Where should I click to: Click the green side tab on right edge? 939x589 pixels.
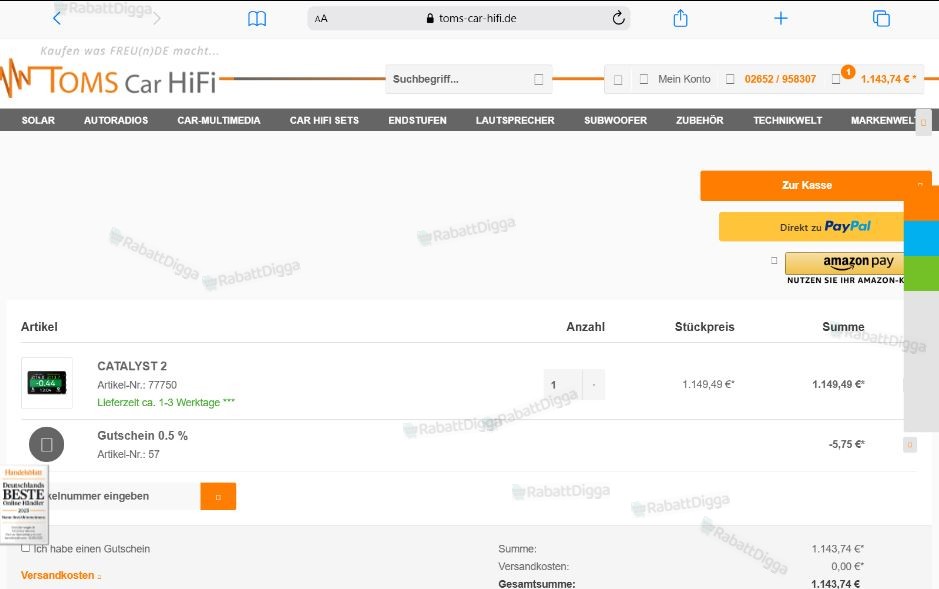921,273
